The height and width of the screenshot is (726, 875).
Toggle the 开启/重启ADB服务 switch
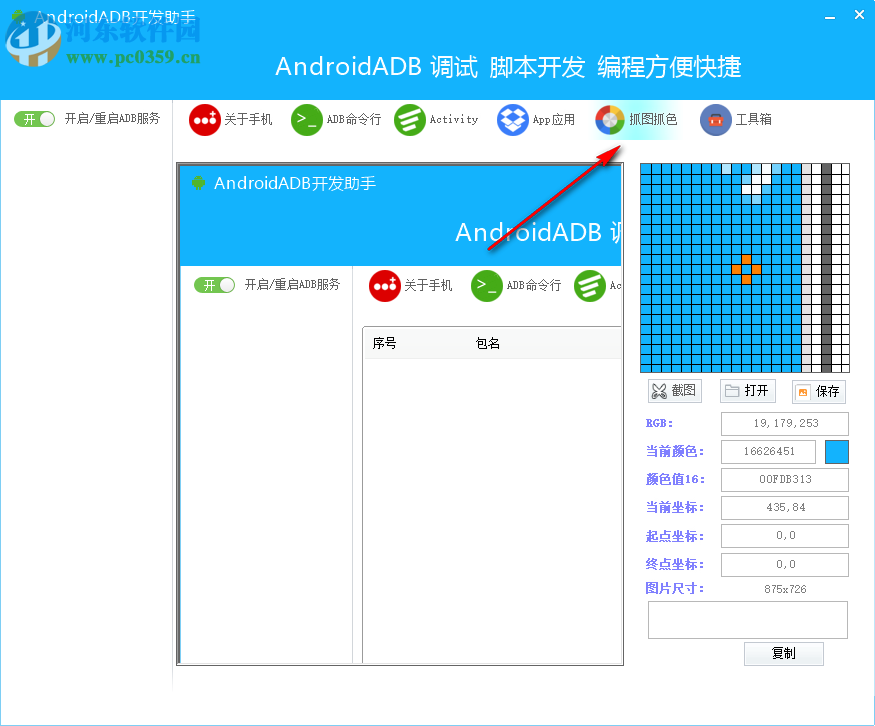34,118
